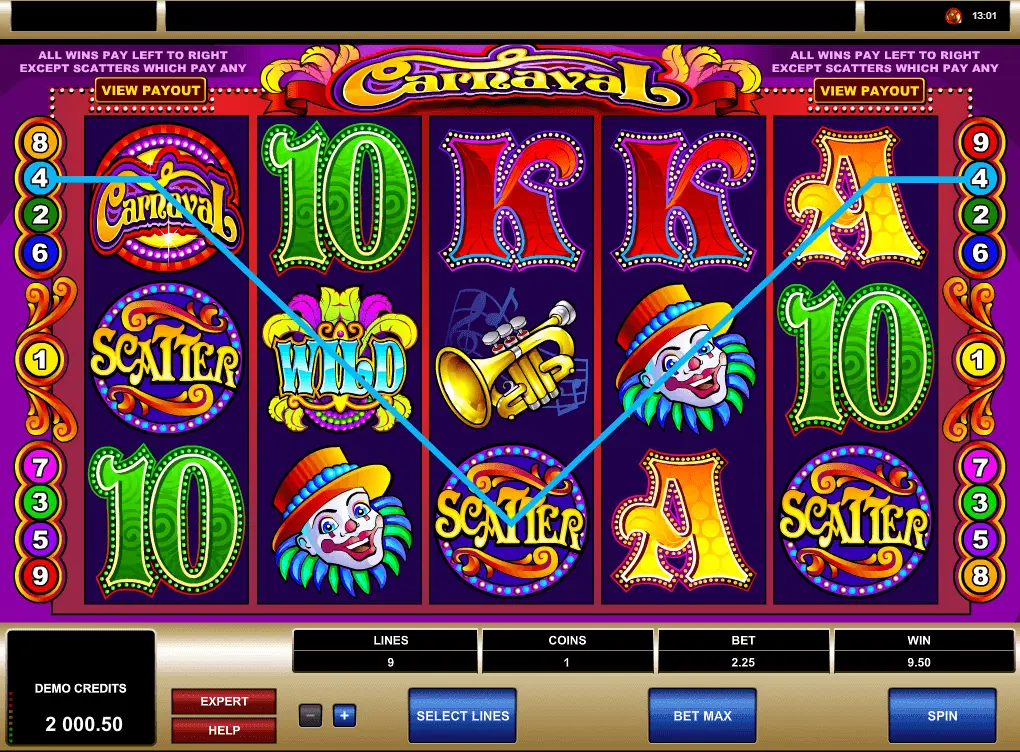This screenshot has height=752, width=1020.
Task: Click the golden trumpet symbol
Action: coord(512,360)
